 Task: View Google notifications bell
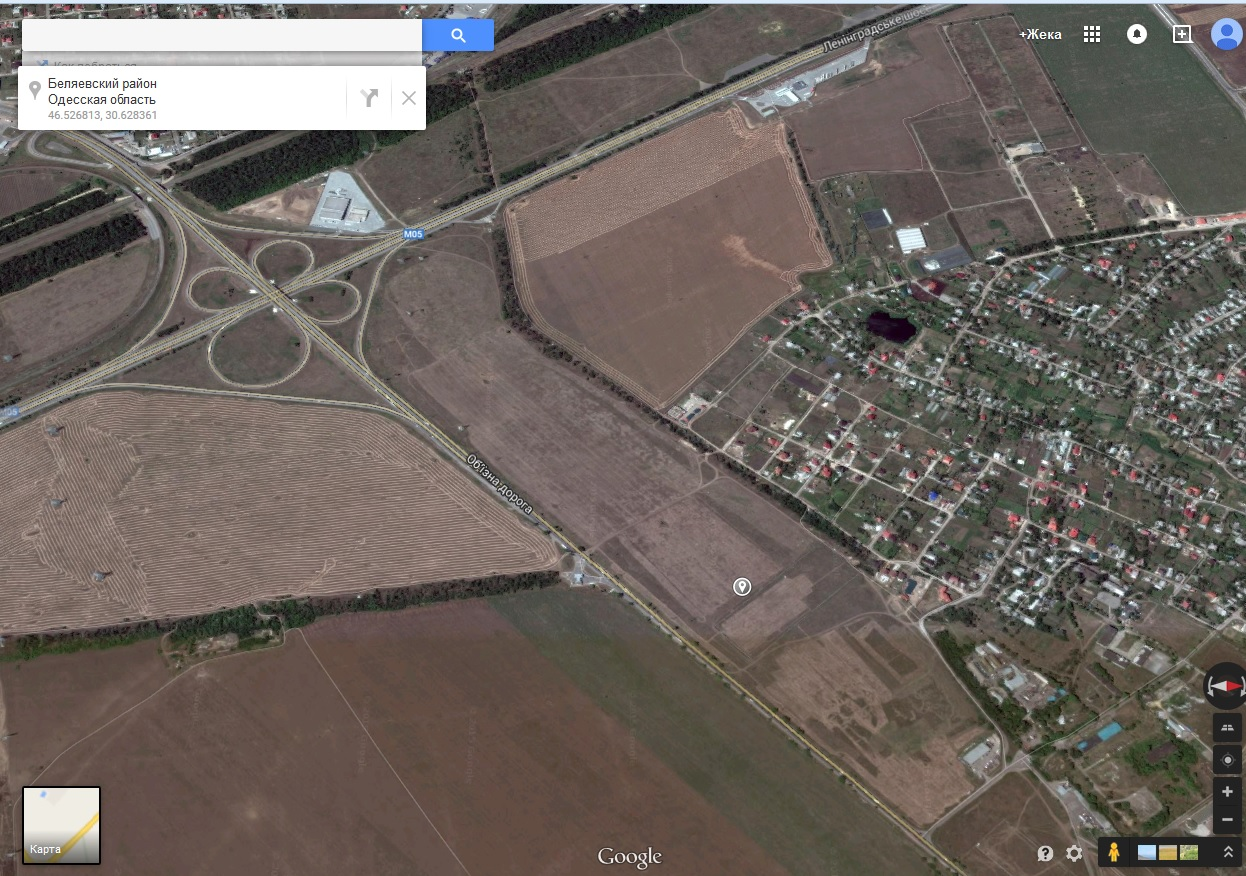click(x=1137, y=34)
